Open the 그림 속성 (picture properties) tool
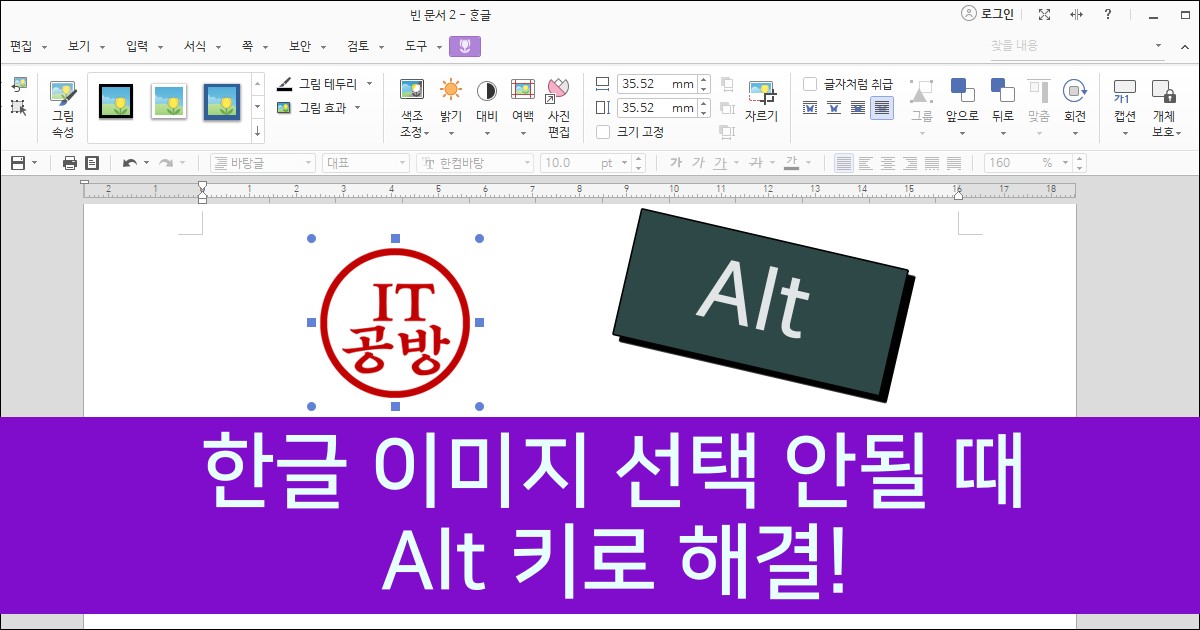This screenshot has height=630, width=1200. tap(63, 102)
